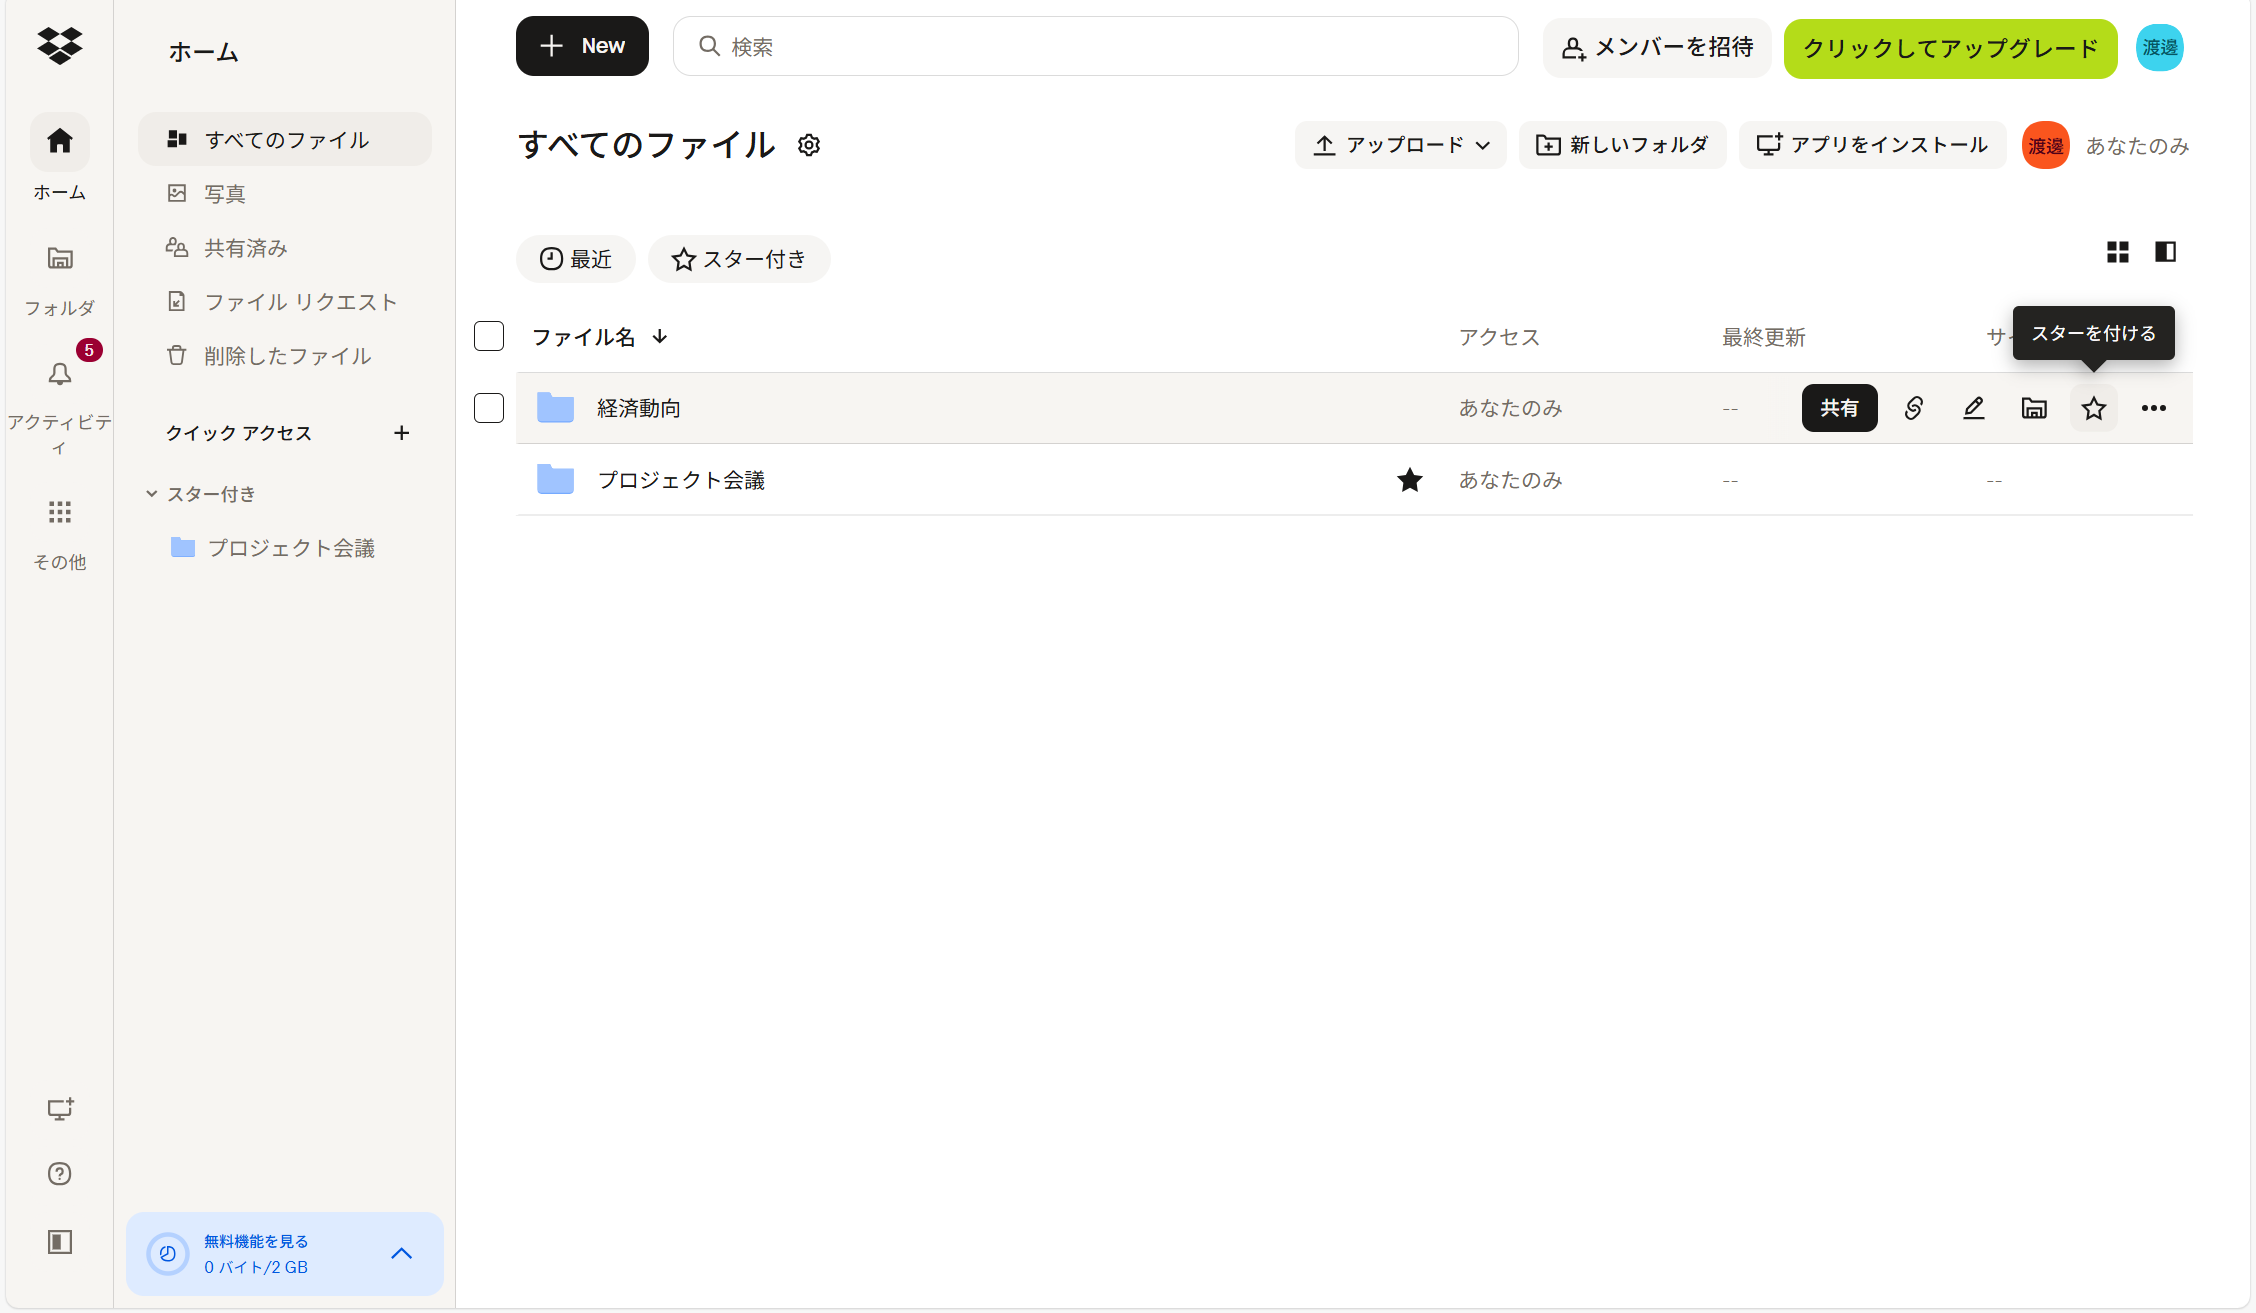The width and height of the screenshot is (2256, 1313).
Task: Open the notification bell with 5 alerts
Action: pos(59,373)
